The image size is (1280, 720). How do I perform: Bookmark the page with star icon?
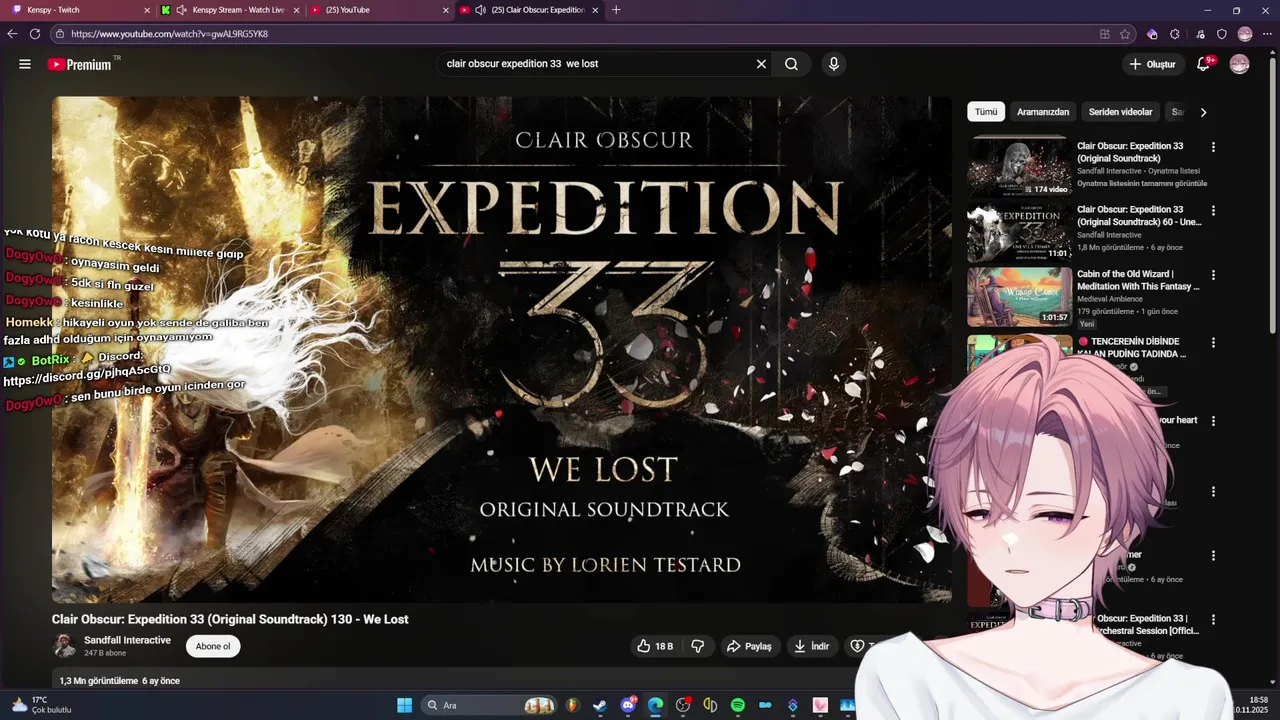pyautogui.click(x=1125, y=34)
